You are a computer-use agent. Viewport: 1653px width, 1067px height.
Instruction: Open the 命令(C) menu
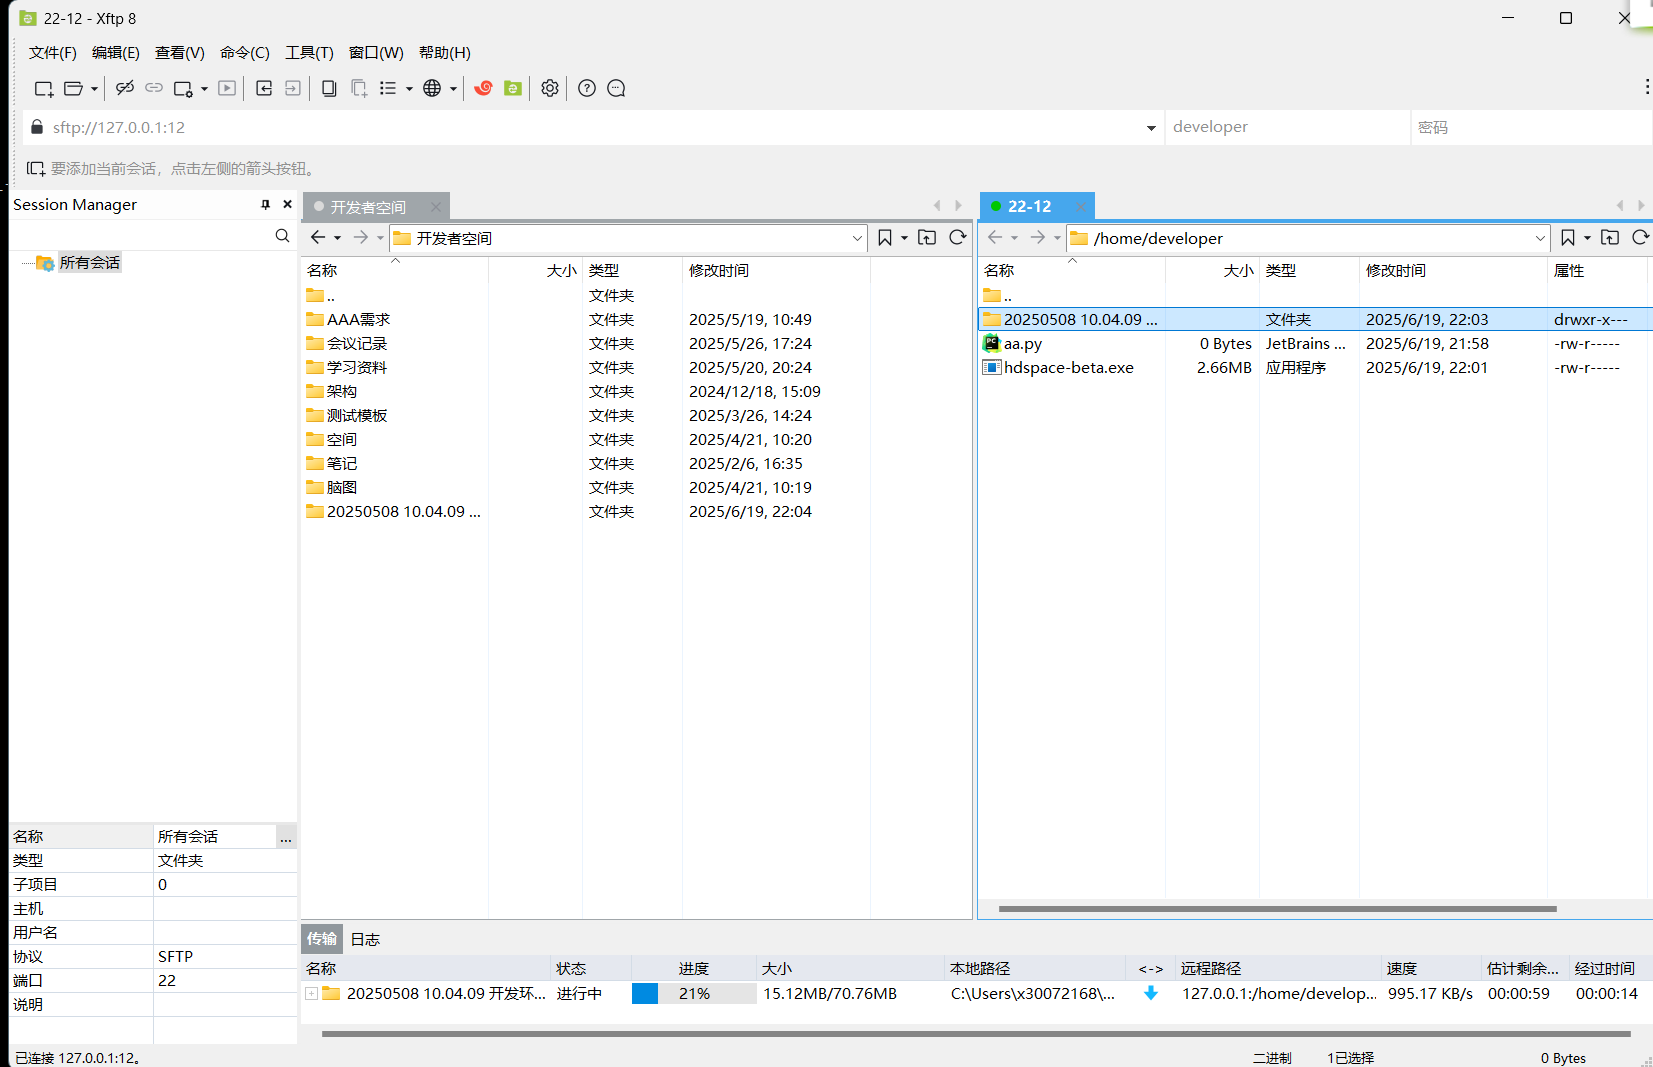pyautogui.click(x=245, y=52)
